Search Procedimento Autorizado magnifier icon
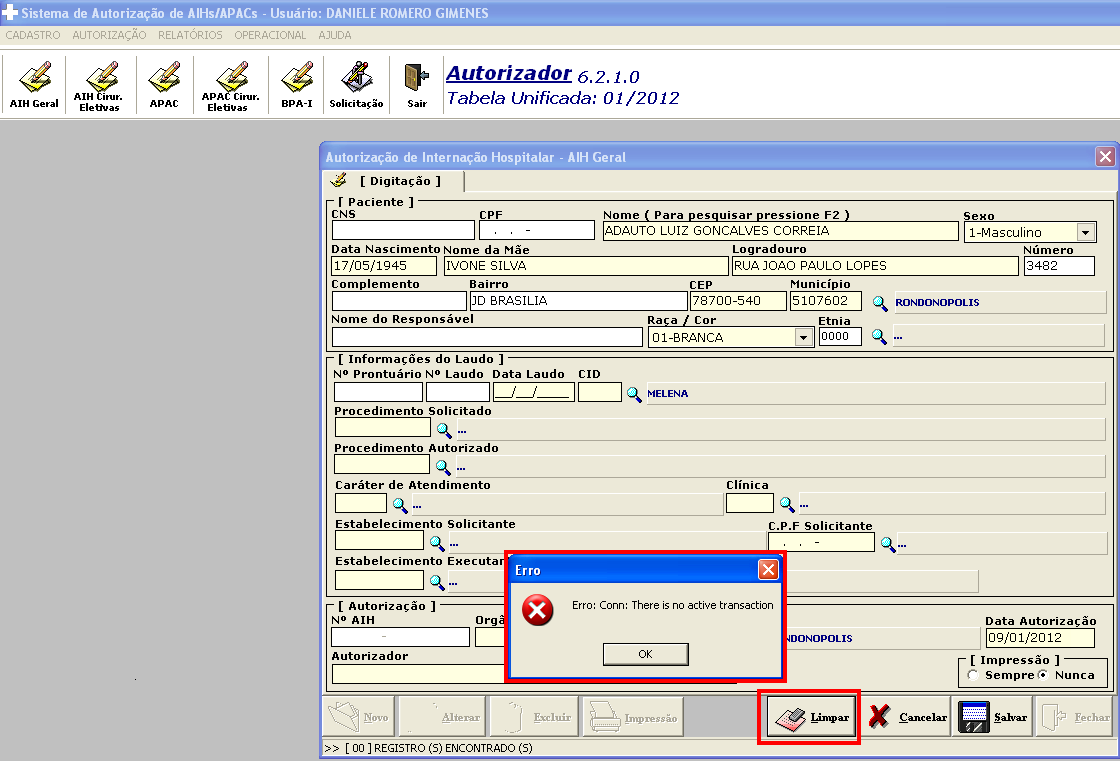 [x=443, y=467]
